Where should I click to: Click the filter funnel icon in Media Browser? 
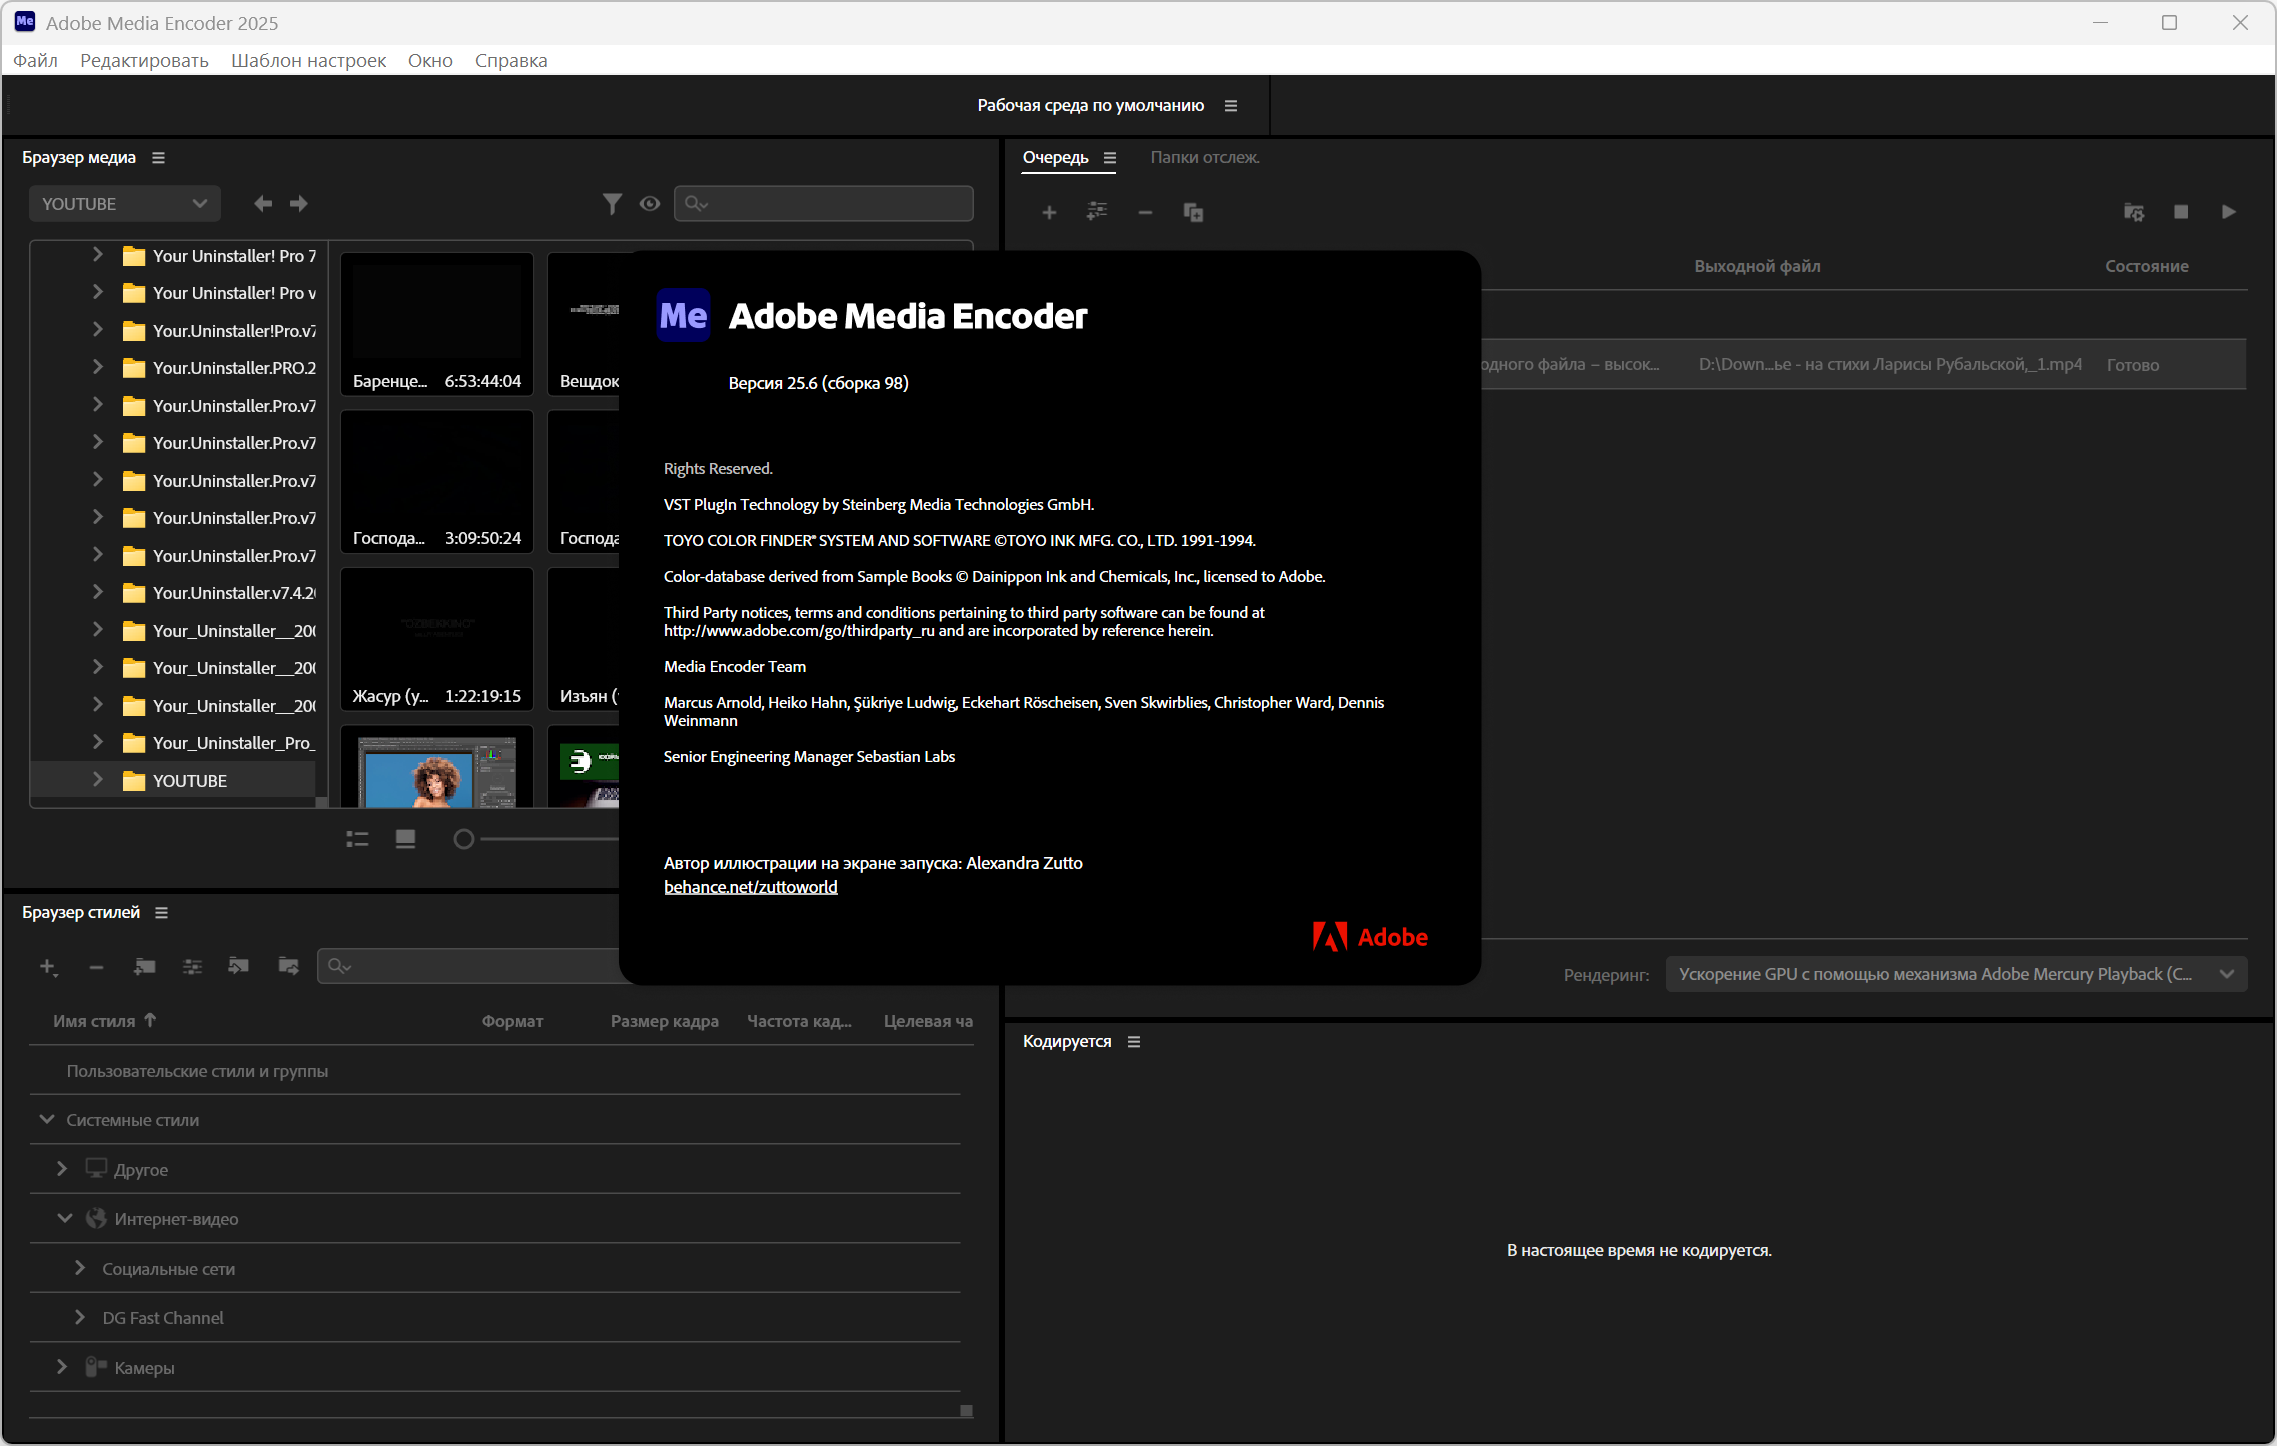click(612, 204)
